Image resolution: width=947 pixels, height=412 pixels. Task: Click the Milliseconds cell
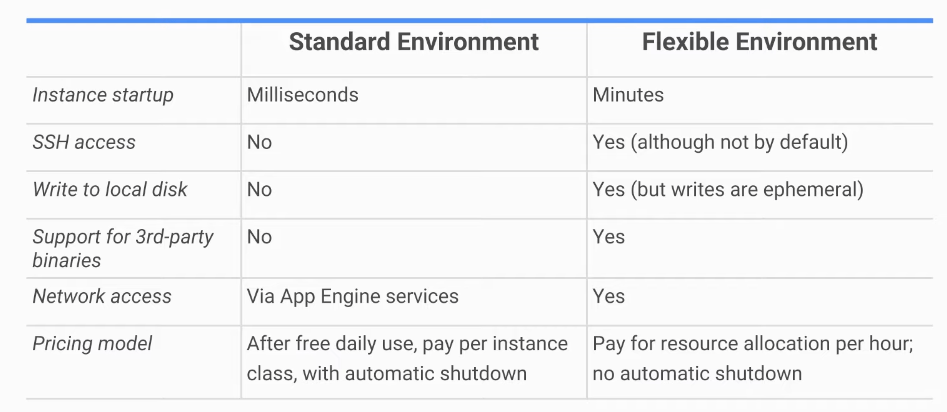point(302,95)
